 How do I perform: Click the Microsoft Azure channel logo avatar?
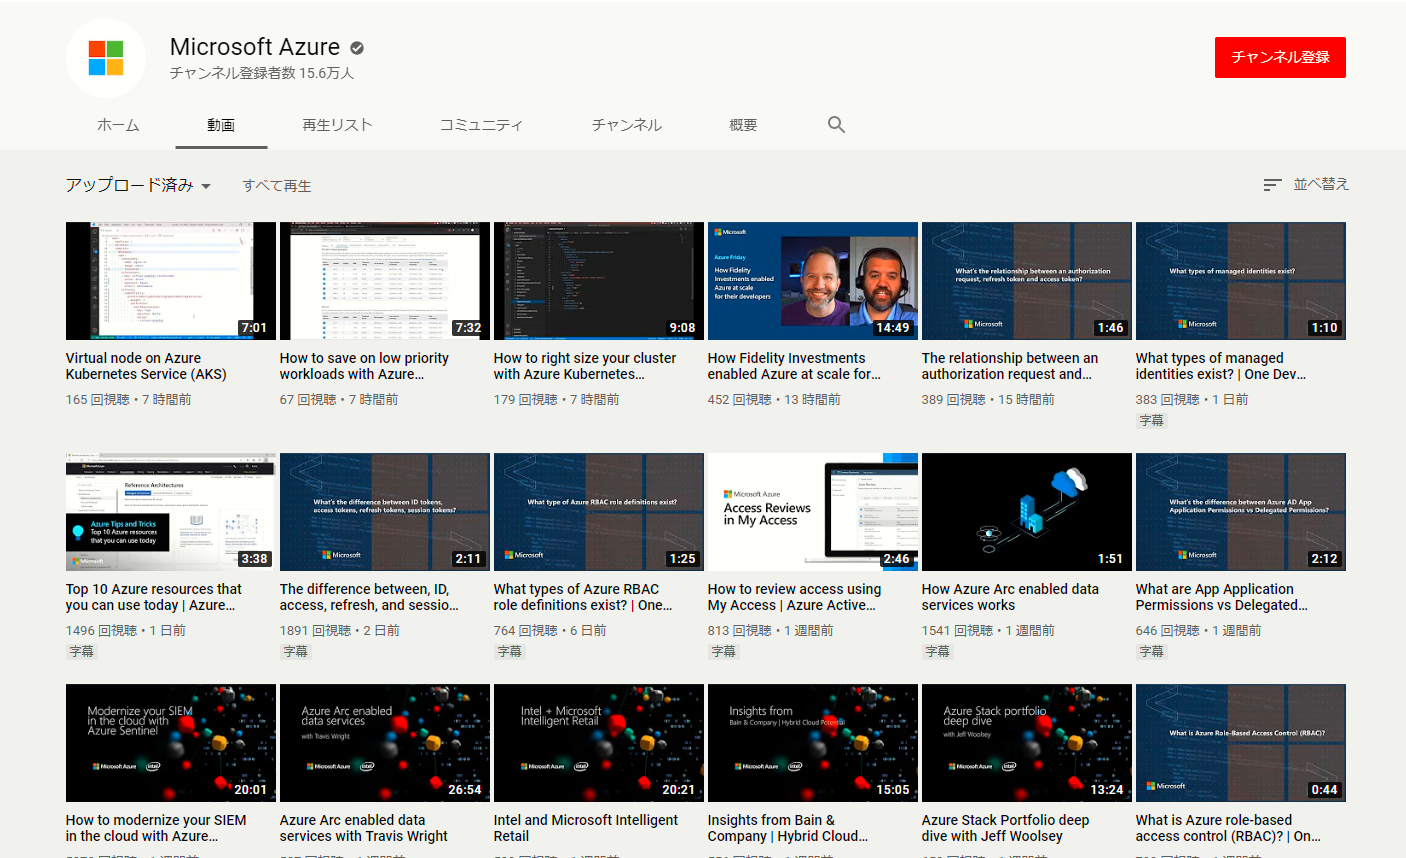(106, 58)
